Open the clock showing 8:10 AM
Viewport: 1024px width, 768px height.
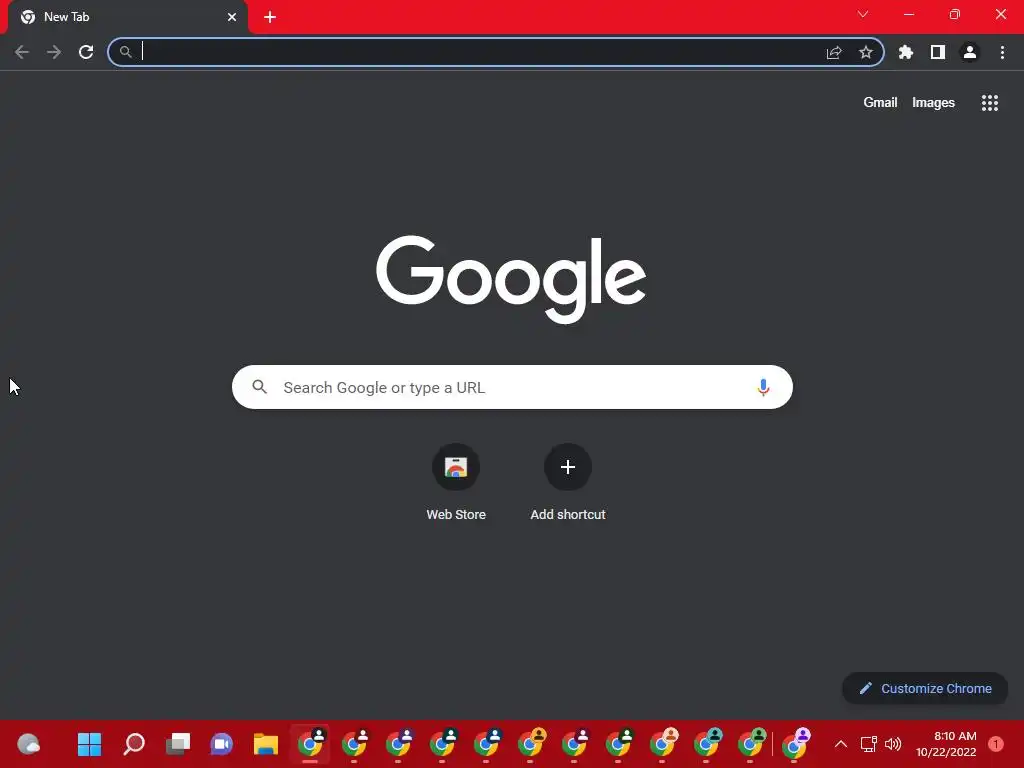point(946,744)
